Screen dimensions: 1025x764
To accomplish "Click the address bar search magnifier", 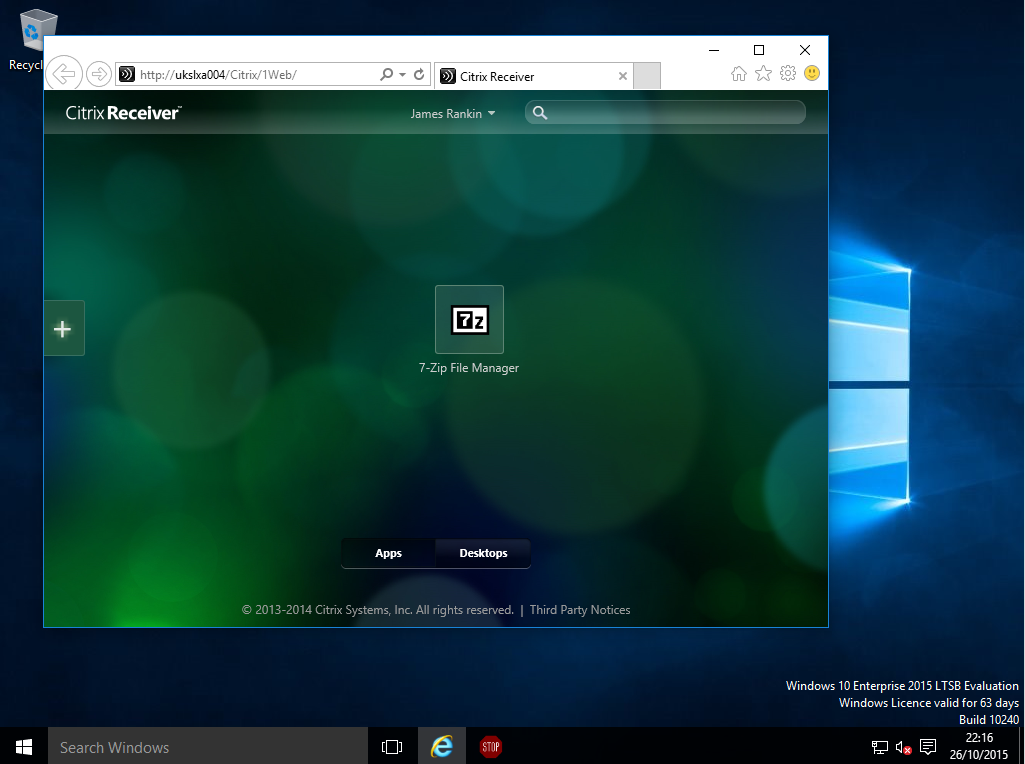I will click(386, 75).
